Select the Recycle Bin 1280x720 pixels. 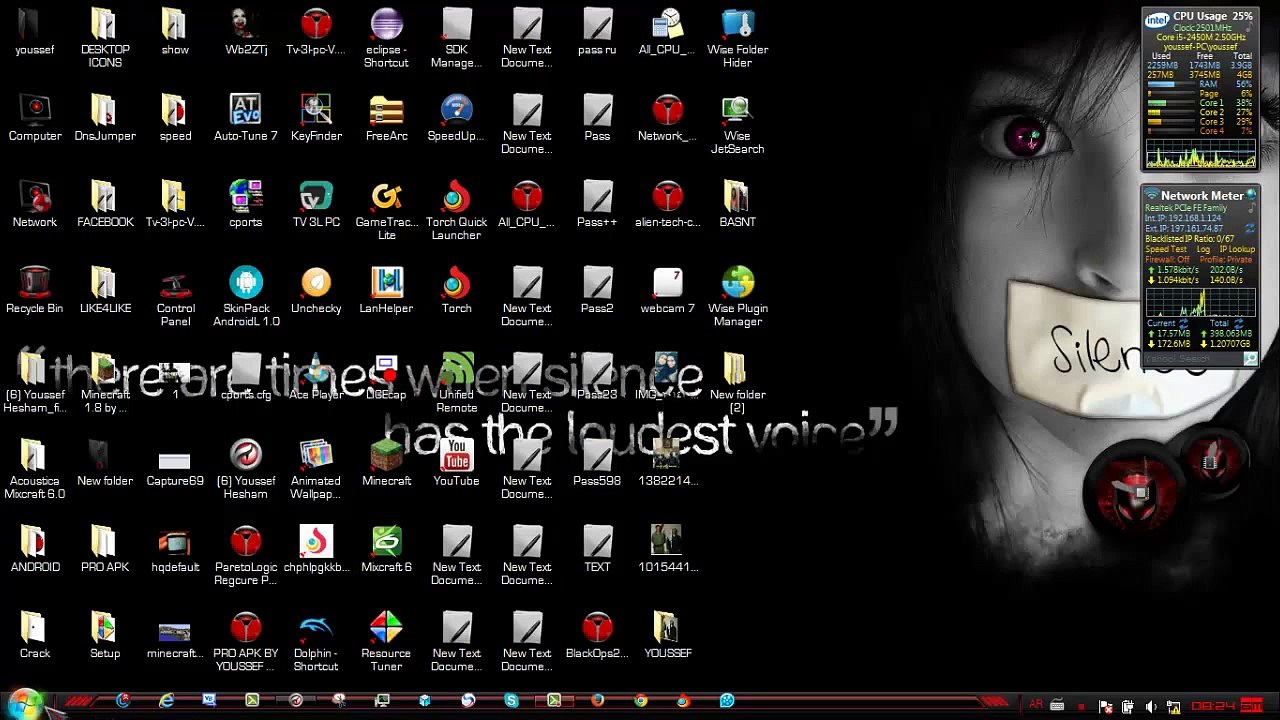(35, 284)
